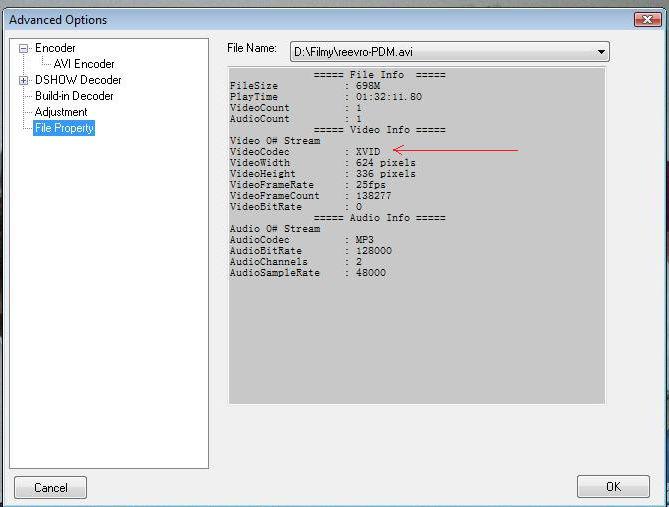Click the File Name label
This screenshot has height=507, width=669.
[252, 48]
